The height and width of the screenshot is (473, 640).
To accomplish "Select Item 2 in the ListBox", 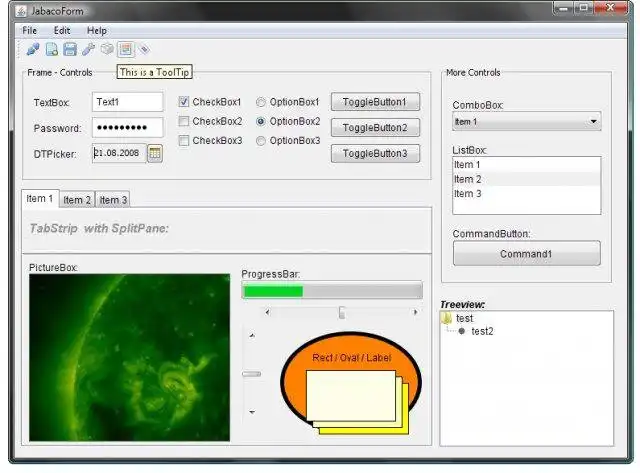I will pyautogui.click(x=527, y=179).
